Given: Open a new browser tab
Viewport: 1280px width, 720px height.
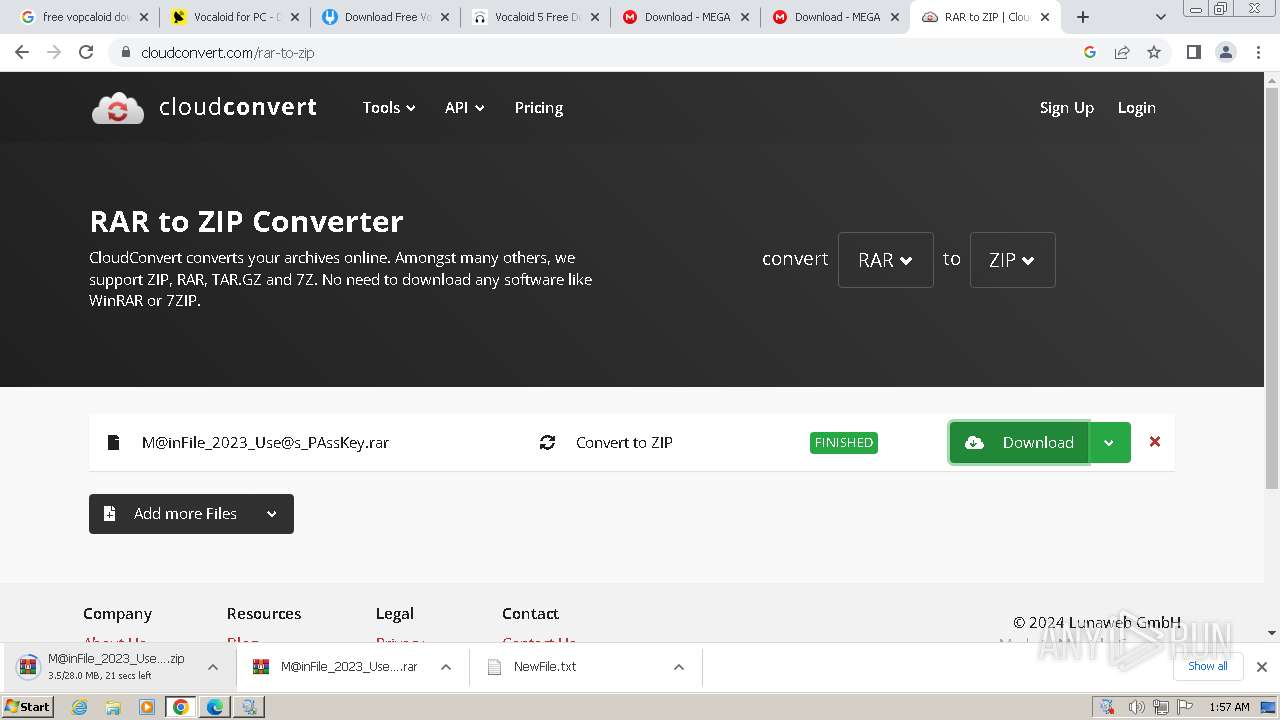Looking at the screenshot, I should pos(1083,17).
